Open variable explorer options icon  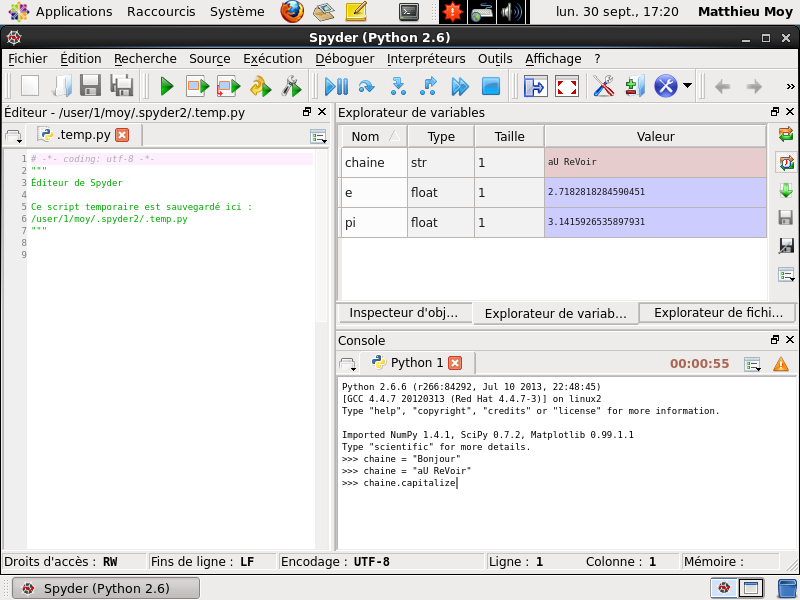[786, 274]
